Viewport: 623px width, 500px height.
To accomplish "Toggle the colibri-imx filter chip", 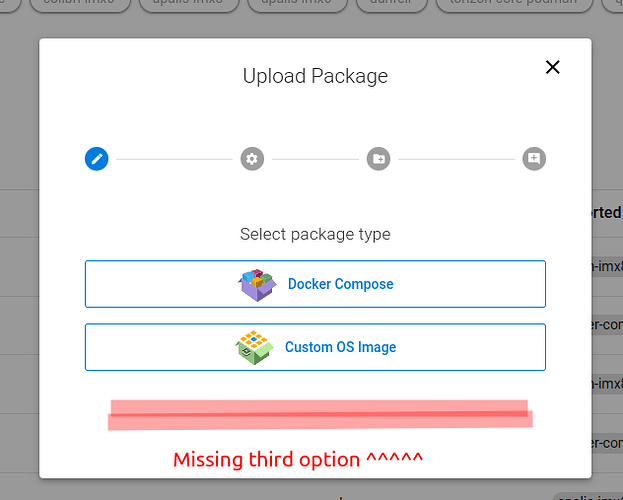I will pyautogui.click(x=80, y=3).
